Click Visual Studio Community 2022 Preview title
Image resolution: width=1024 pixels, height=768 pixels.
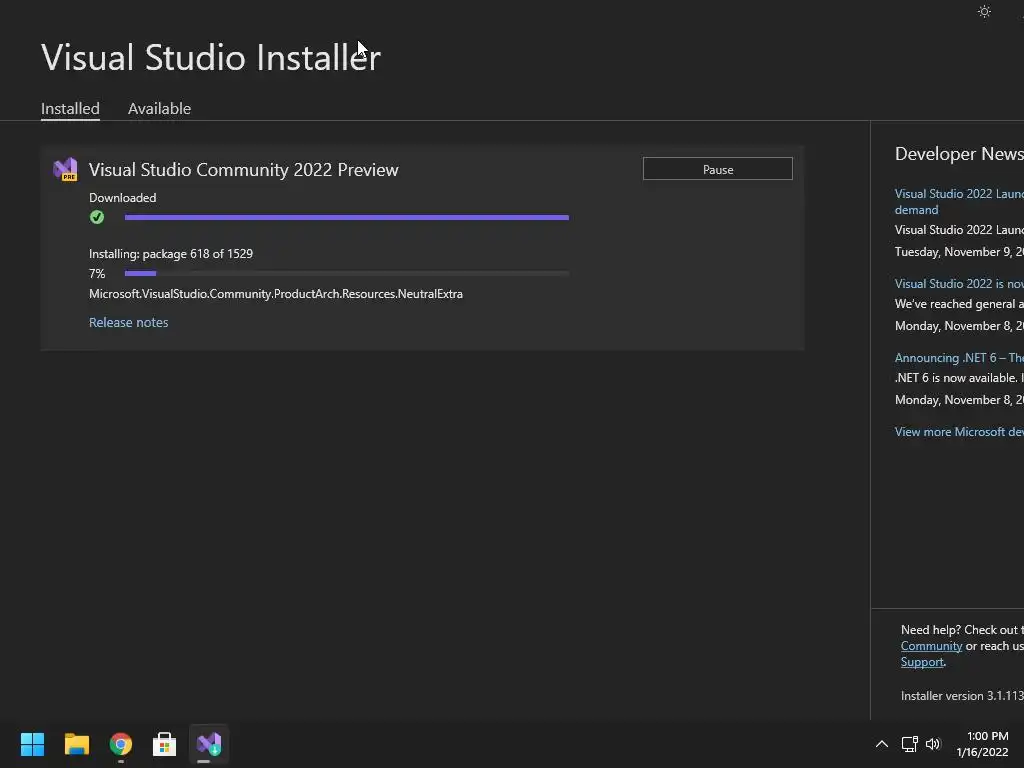[244, 170]
